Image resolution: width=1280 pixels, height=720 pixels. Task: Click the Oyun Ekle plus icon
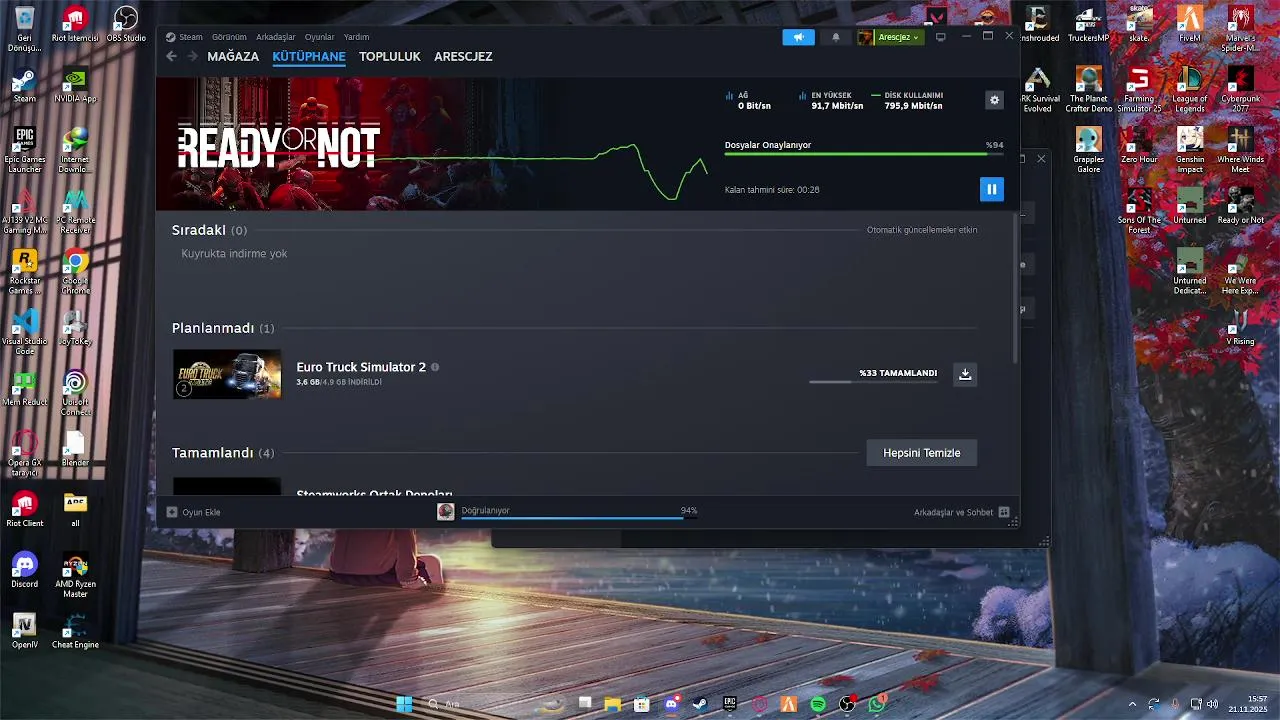click(172, 512)
